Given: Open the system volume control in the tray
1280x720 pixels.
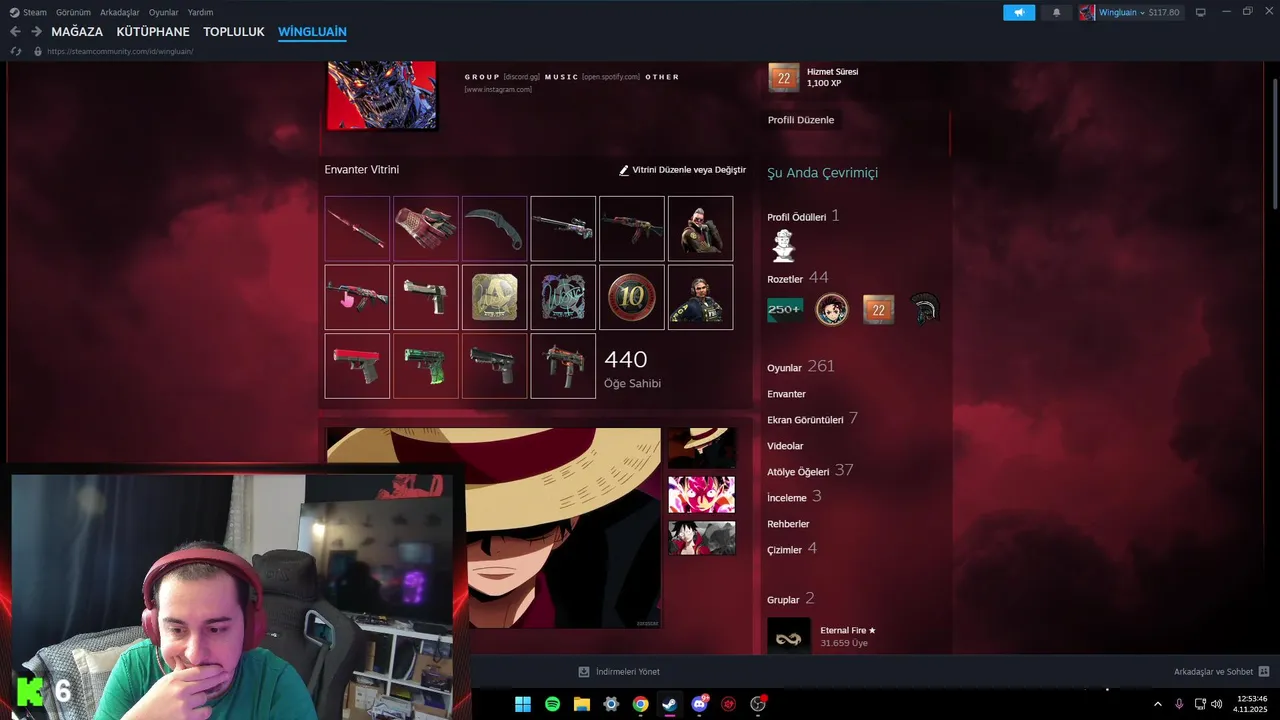Looking at the screenshot, I should pyautogui.click(x=1216, y=704).
